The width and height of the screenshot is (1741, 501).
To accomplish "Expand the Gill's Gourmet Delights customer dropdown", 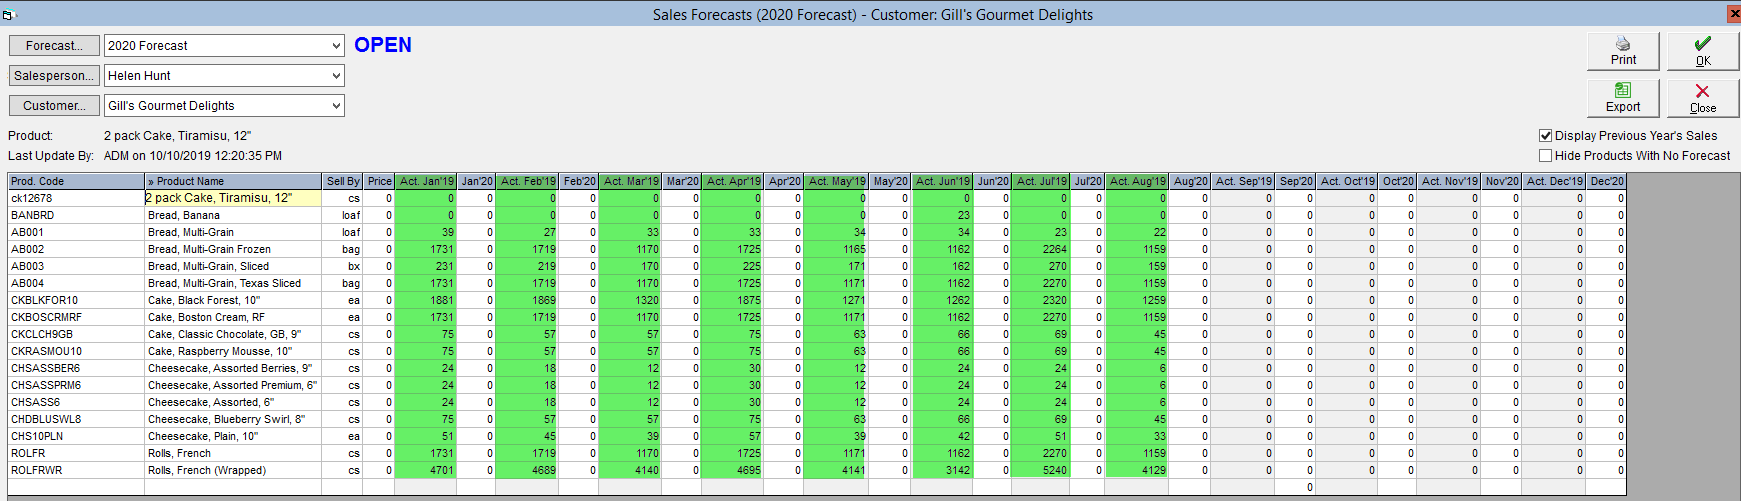I will 336,106.
